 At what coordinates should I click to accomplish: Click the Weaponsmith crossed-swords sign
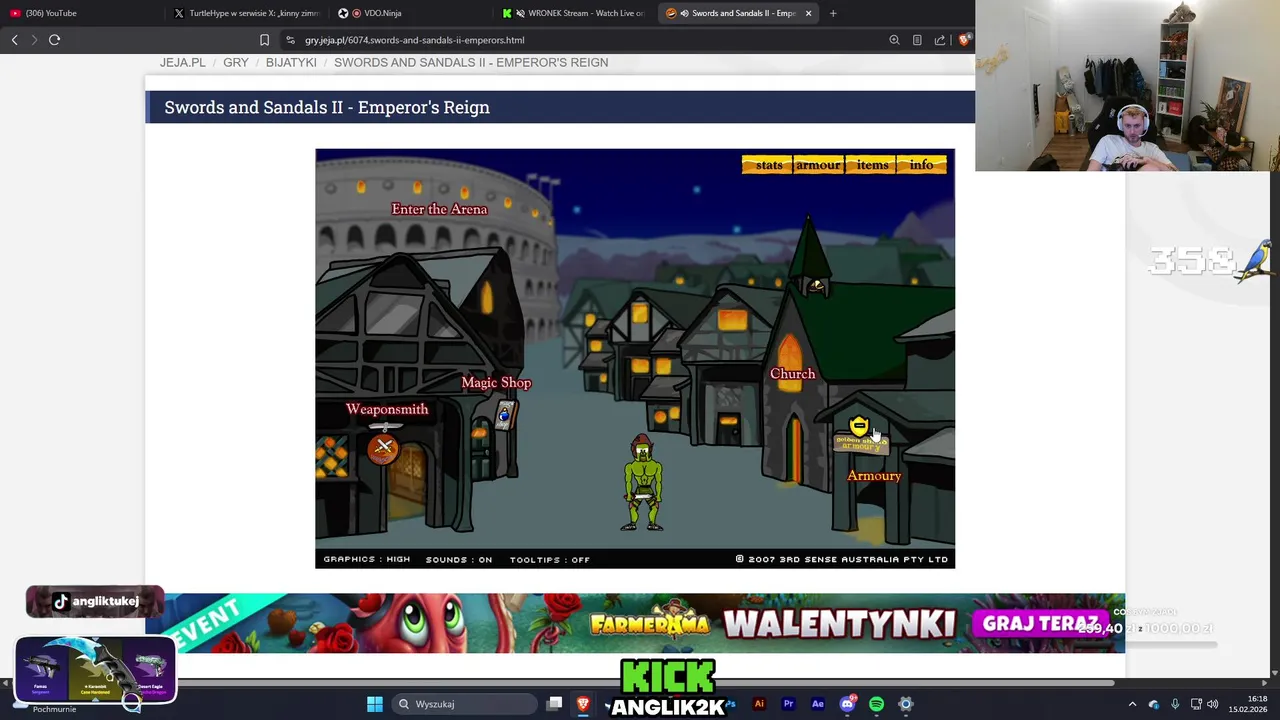click(384, 447)
